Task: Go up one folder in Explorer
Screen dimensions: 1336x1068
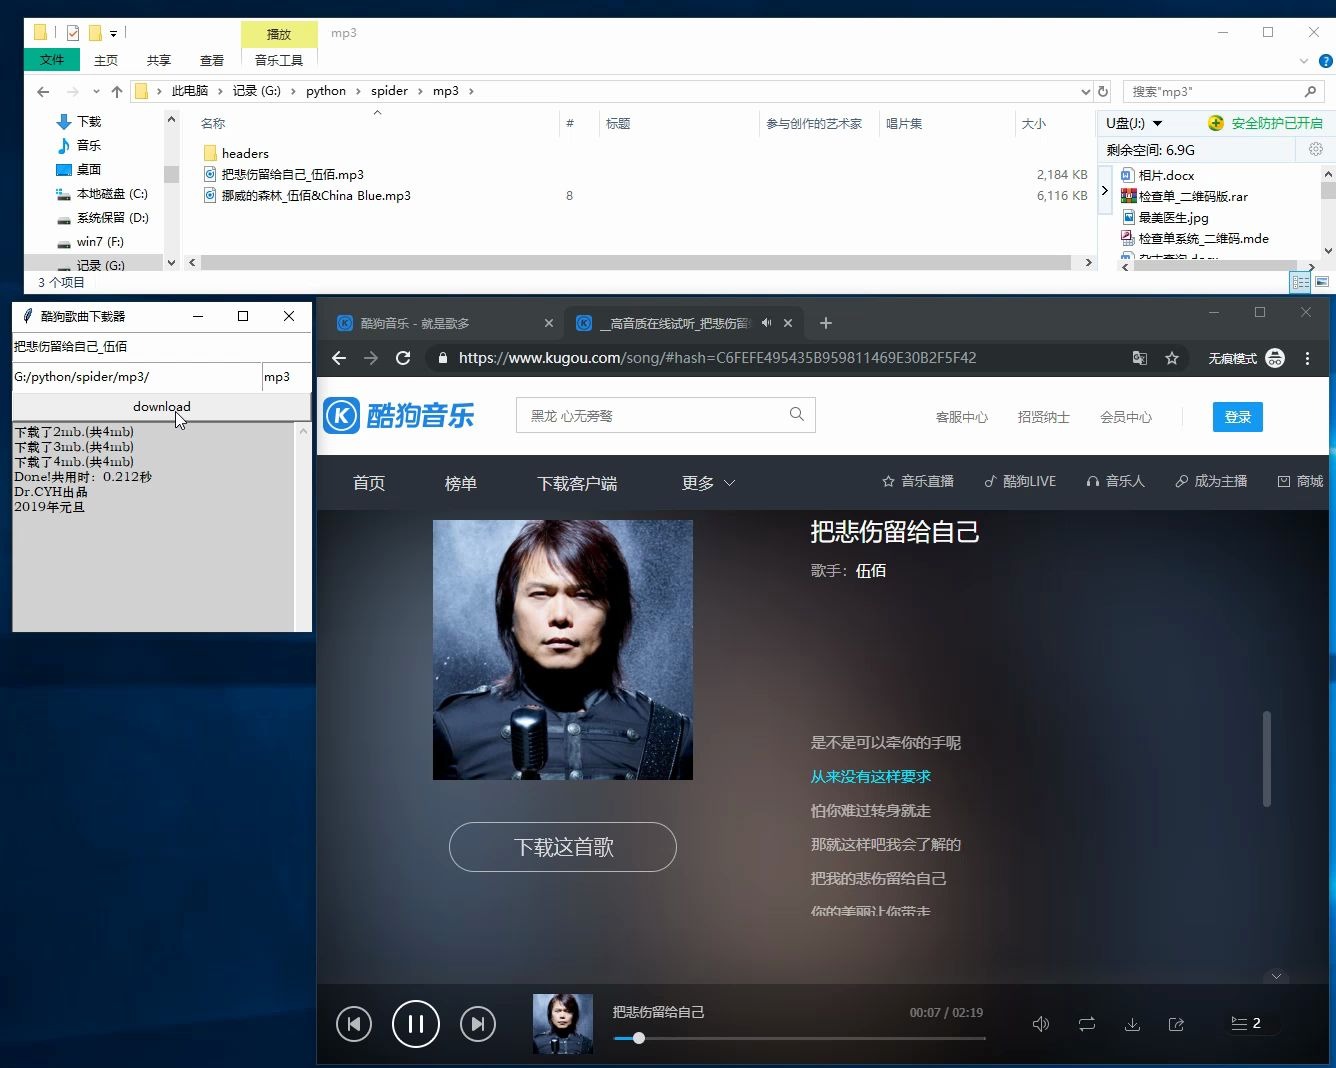Action: click(117, 91)
